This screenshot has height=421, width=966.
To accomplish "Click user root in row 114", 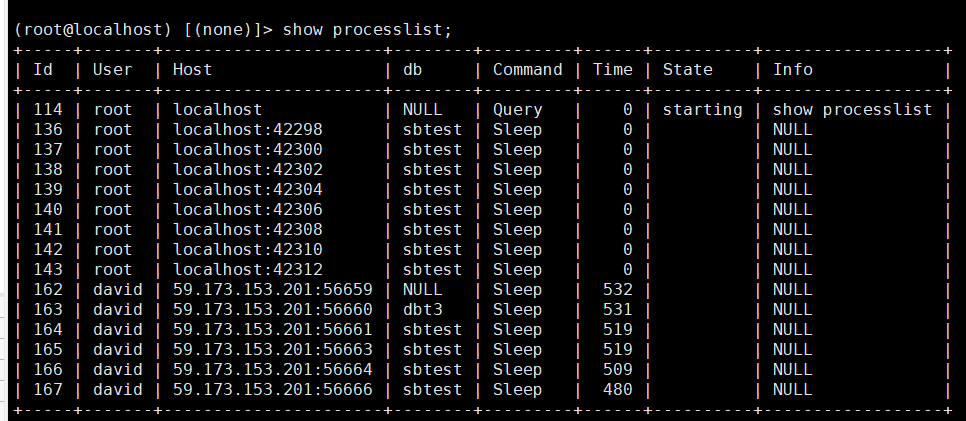I will click(x=112, y=110).
